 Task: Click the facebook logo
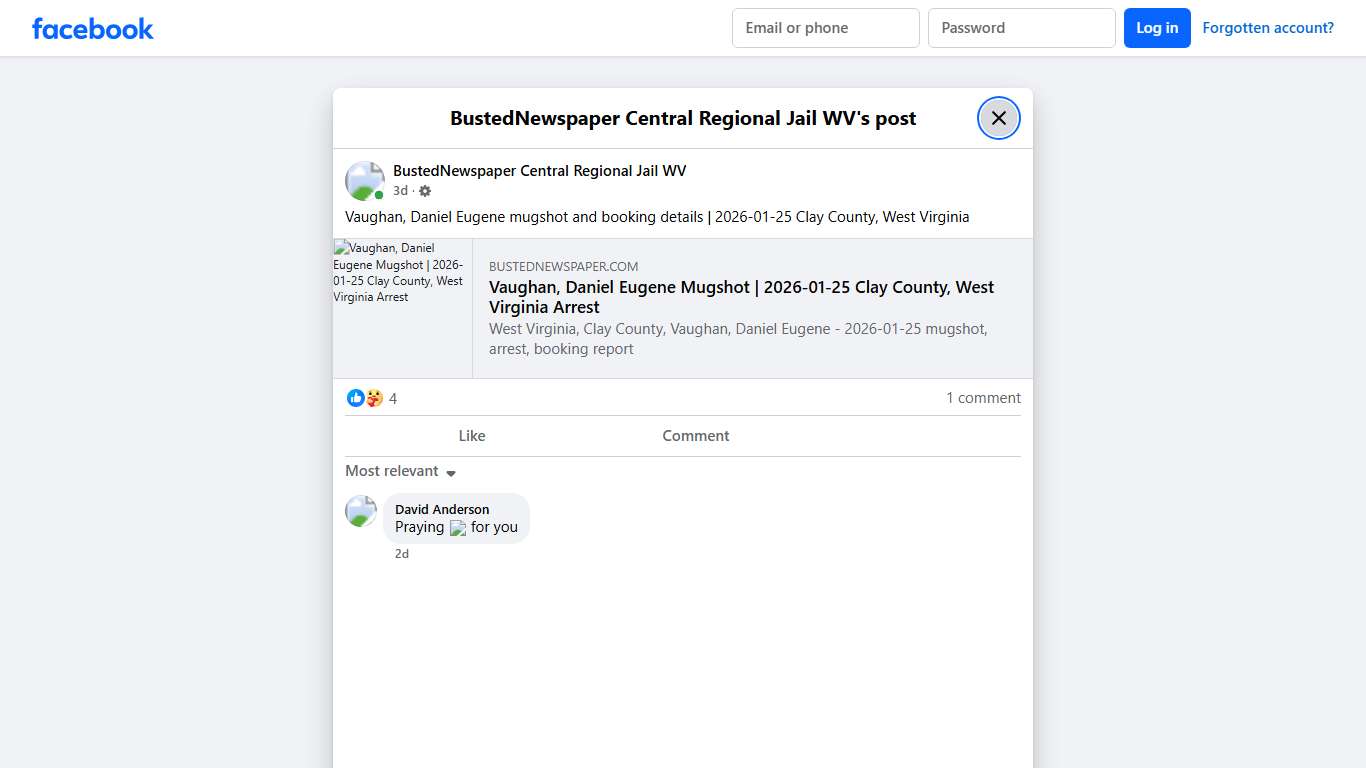(92, 28)
